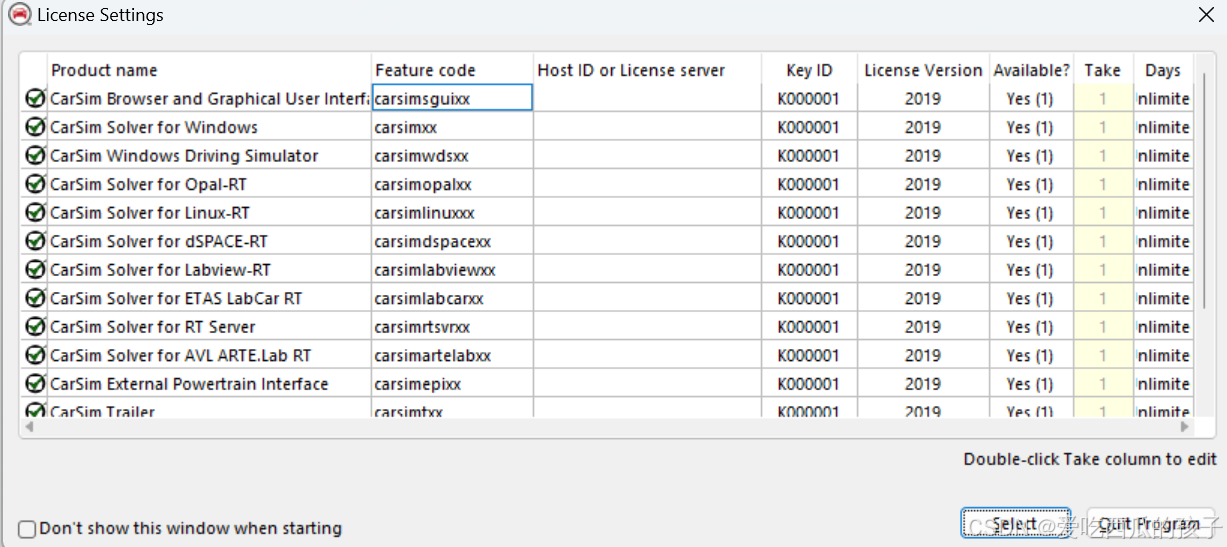1227x547 pixels.
Task: Click the Select button
Action: point(1016,523)
